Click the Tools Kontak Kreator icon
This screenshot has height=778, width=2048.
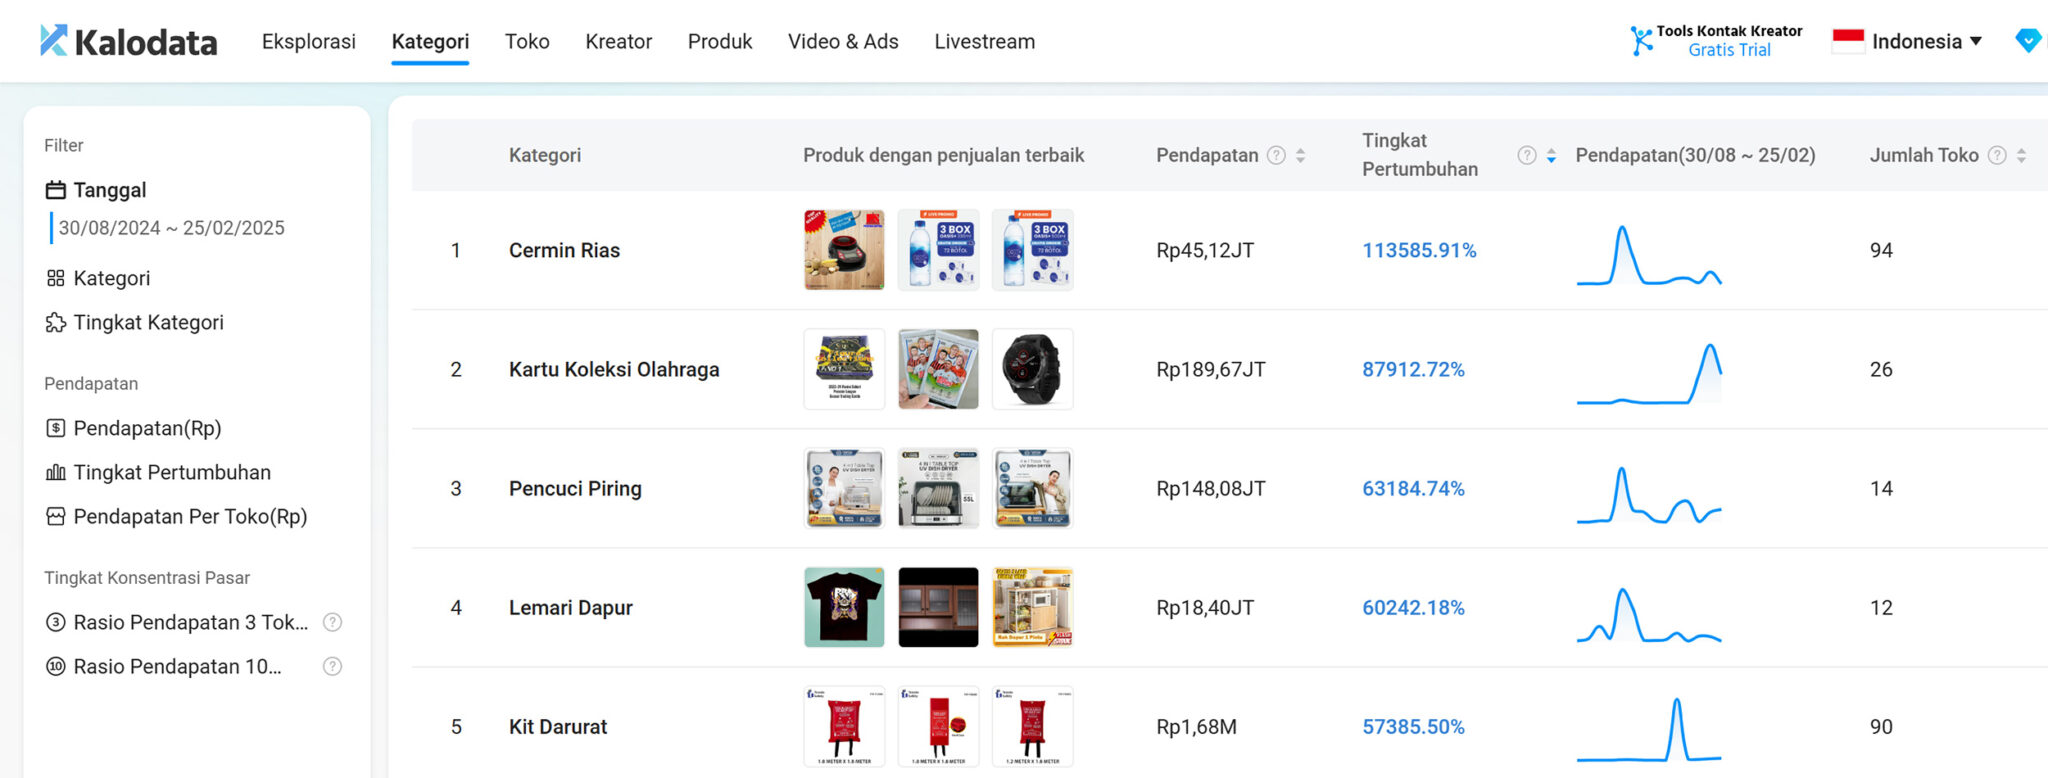1641,41
